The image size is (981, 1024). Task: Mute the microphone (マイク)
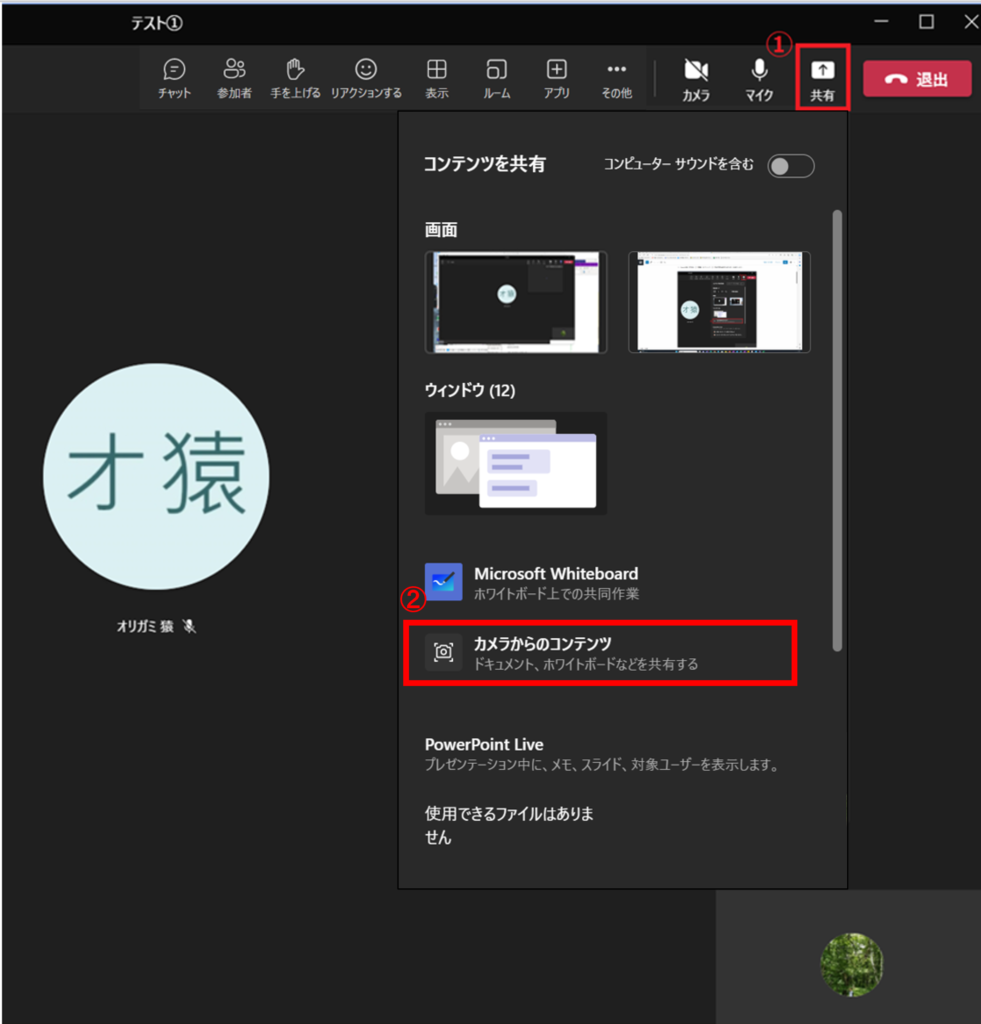759,79
